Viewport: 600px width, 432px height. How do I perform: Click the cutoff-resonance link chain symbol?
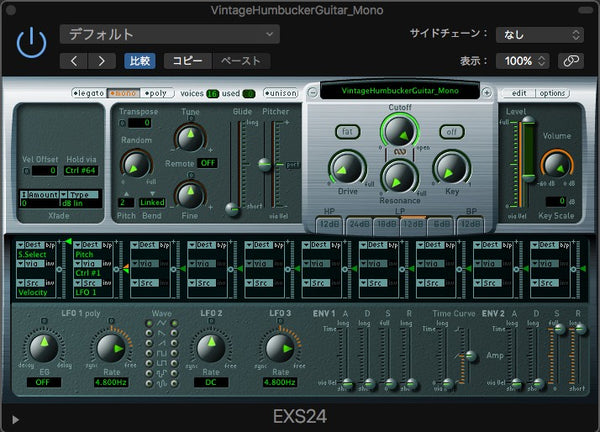400,152
